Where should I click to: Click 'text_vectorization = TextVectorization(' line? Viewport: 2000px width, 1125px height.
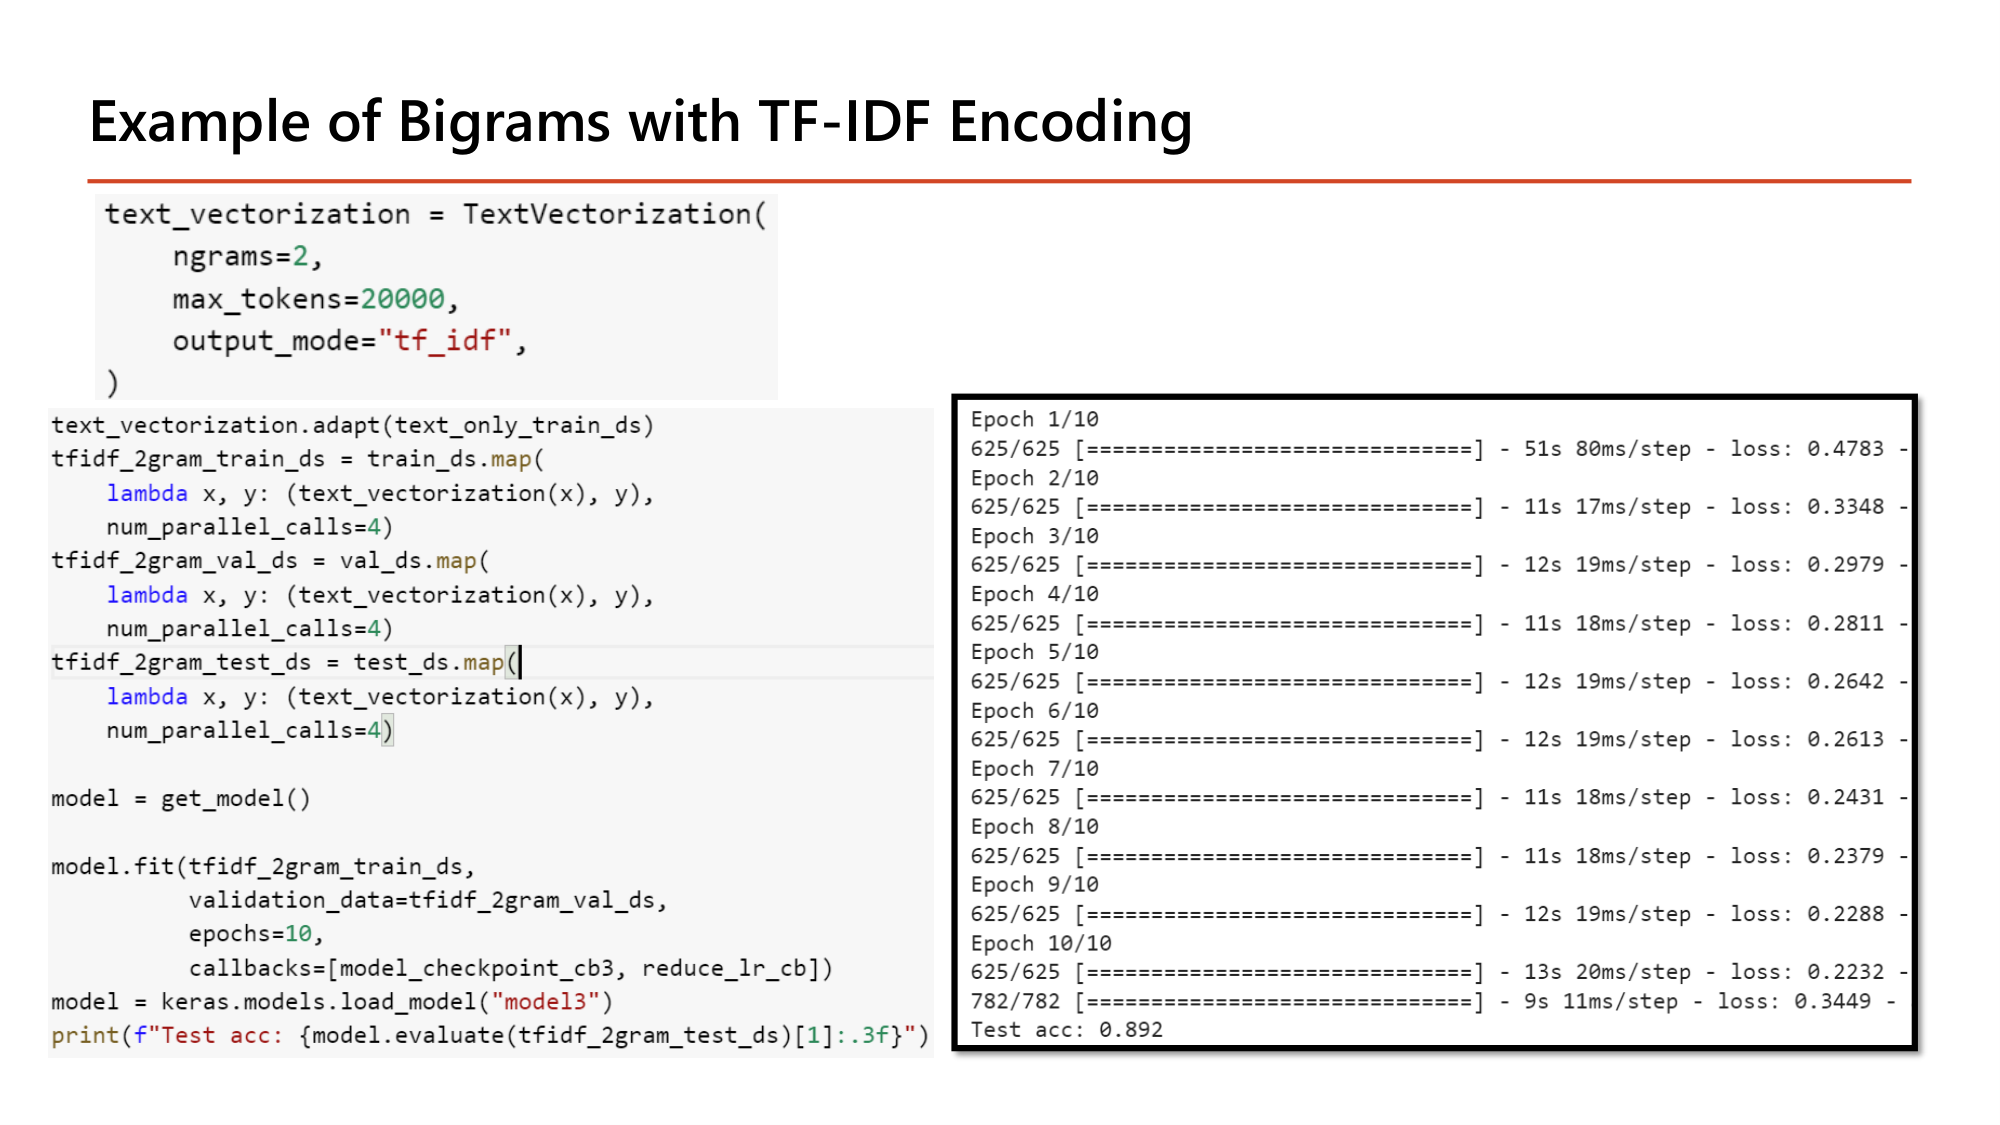point(436,214)
